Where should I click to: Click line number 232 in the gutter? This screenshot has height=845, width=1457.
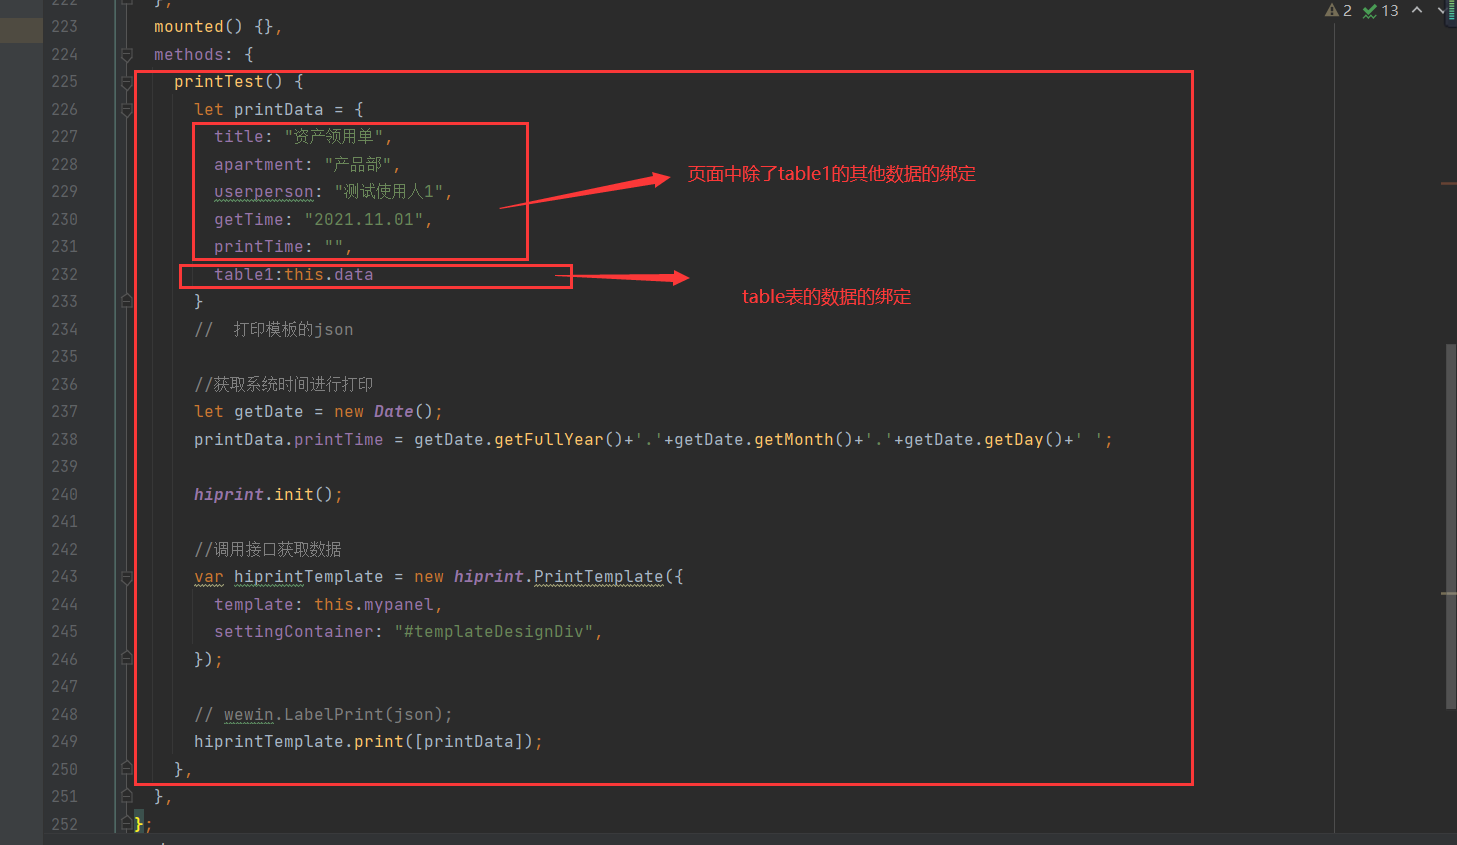tap(64, 274)
